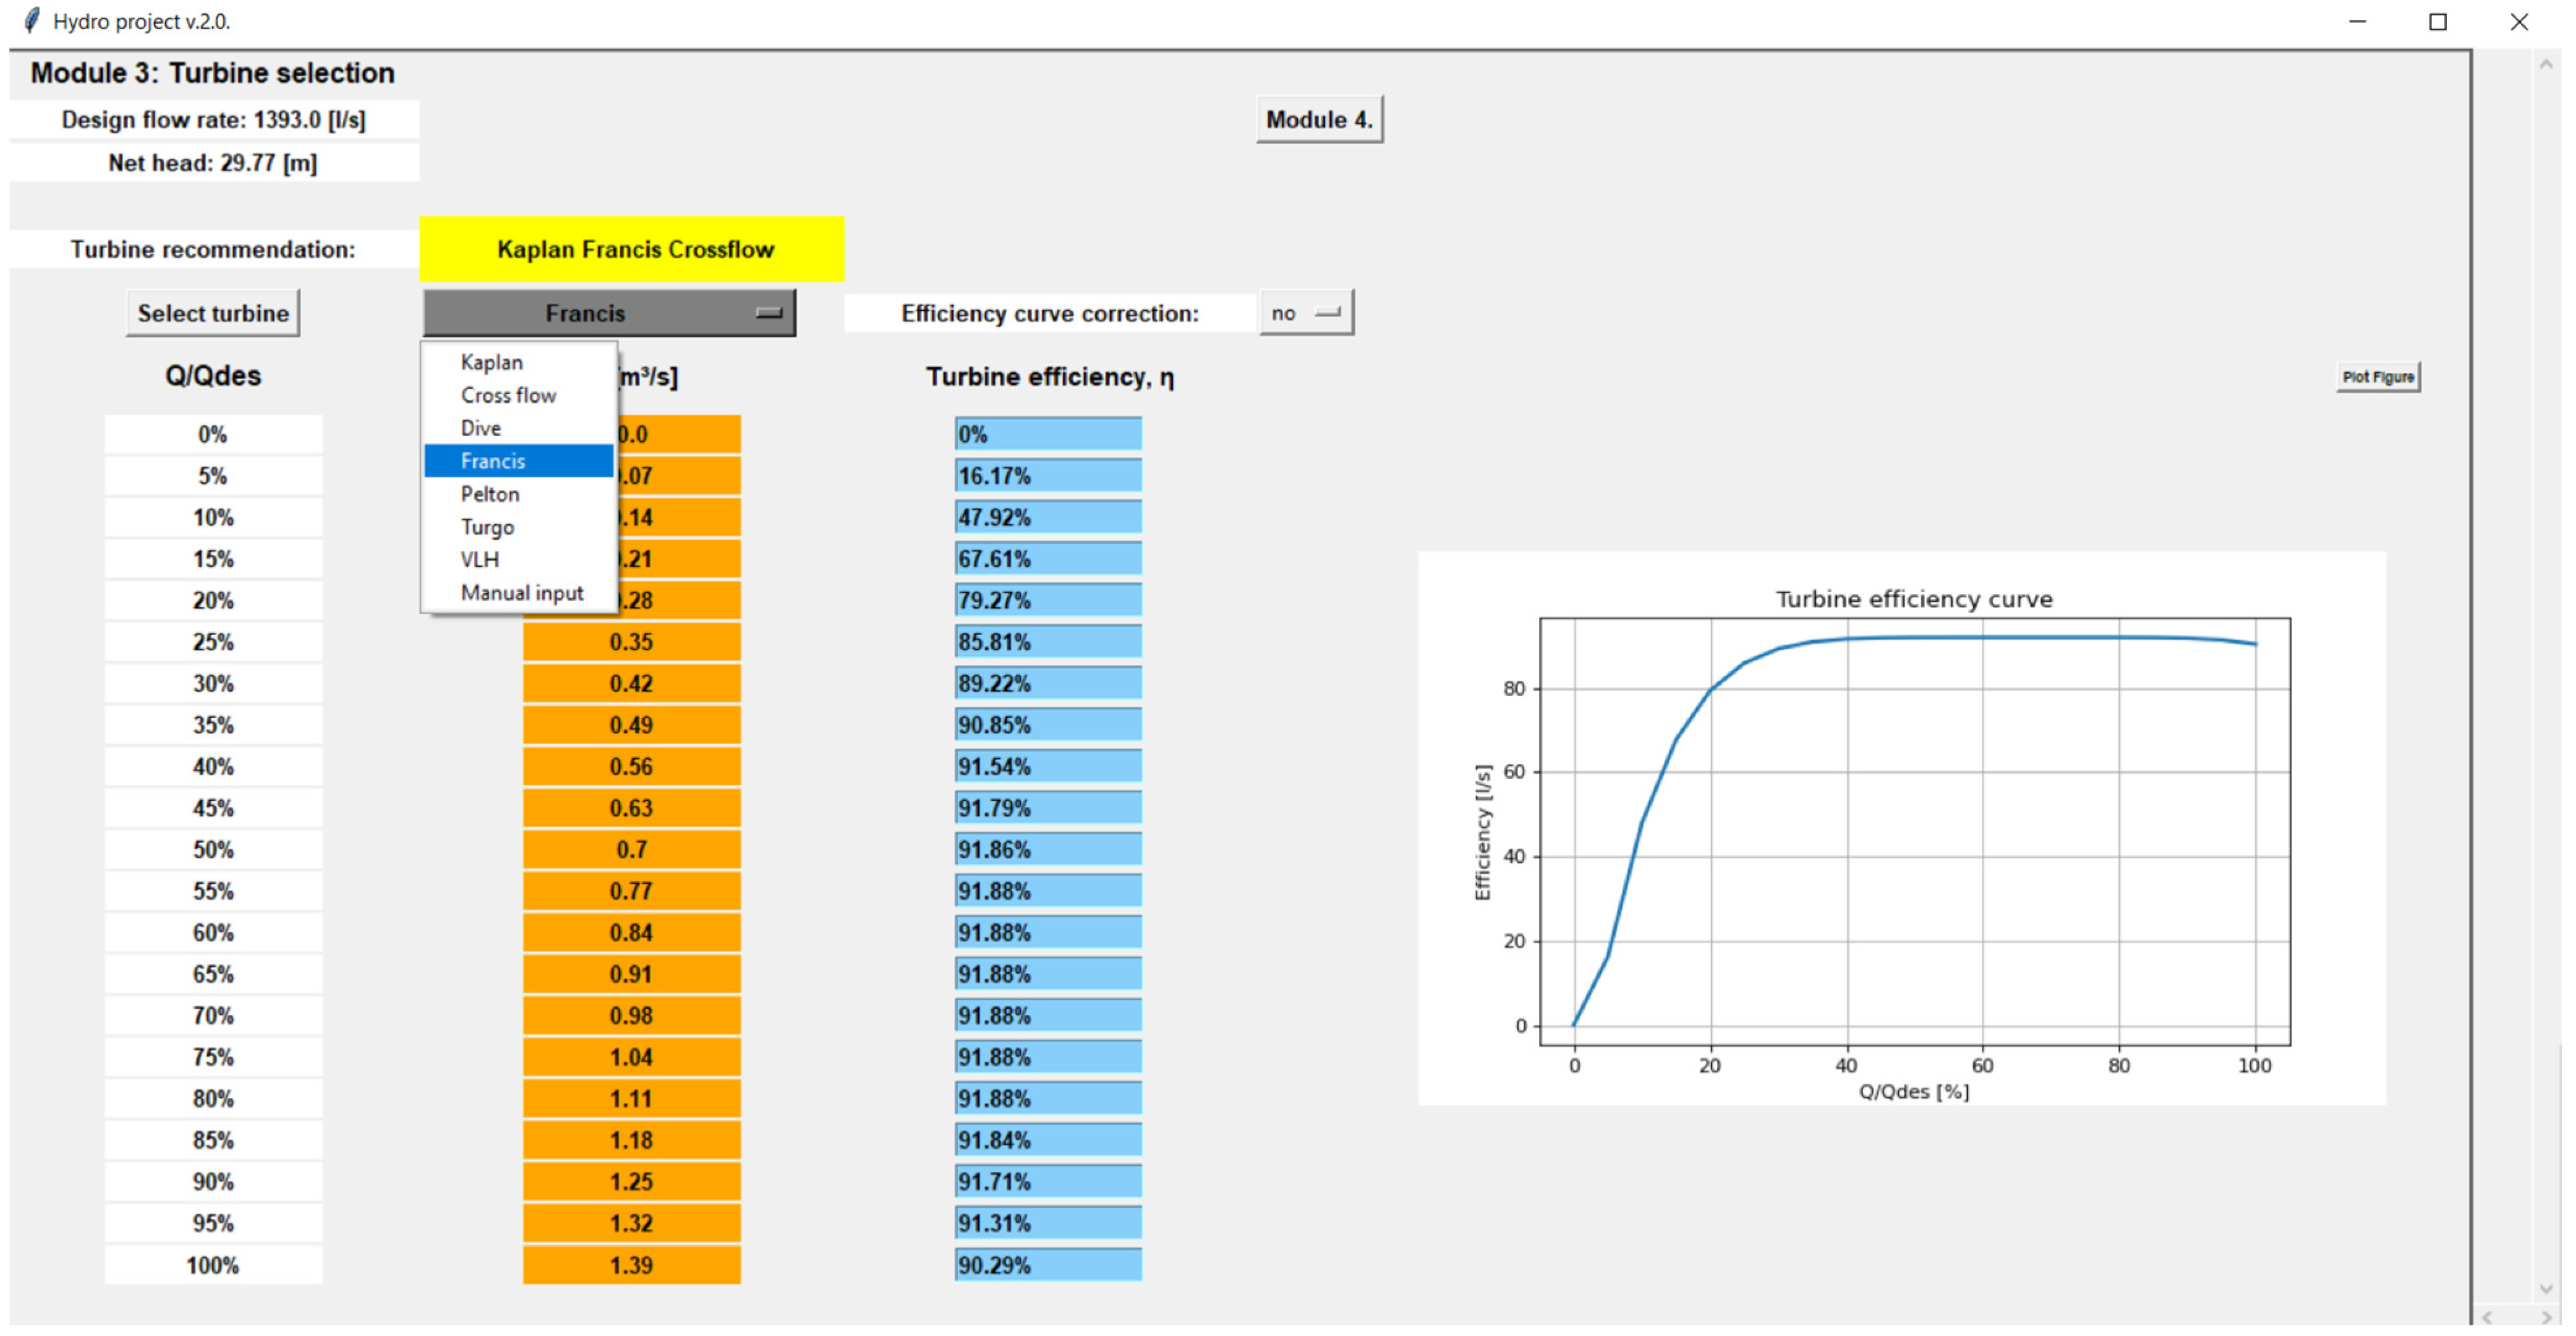Click the vertical scrollbar up arrow
This screenshot has width=2576, height=1336.
[x=2546, y=65]
